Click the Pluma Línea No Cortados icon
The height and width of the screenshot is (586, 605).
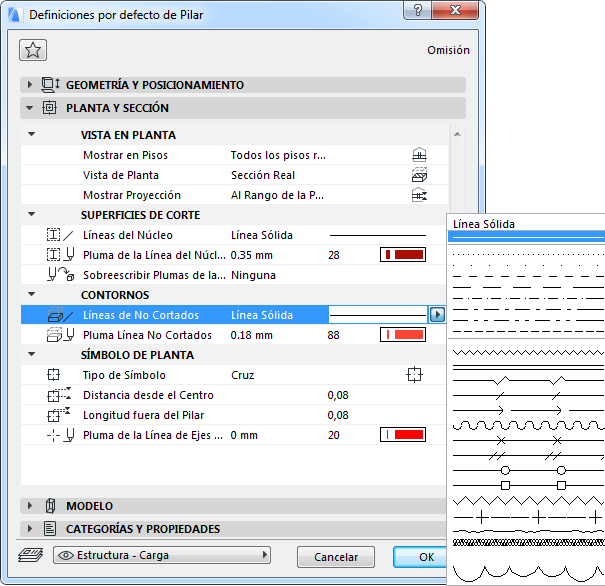(60, 335)
